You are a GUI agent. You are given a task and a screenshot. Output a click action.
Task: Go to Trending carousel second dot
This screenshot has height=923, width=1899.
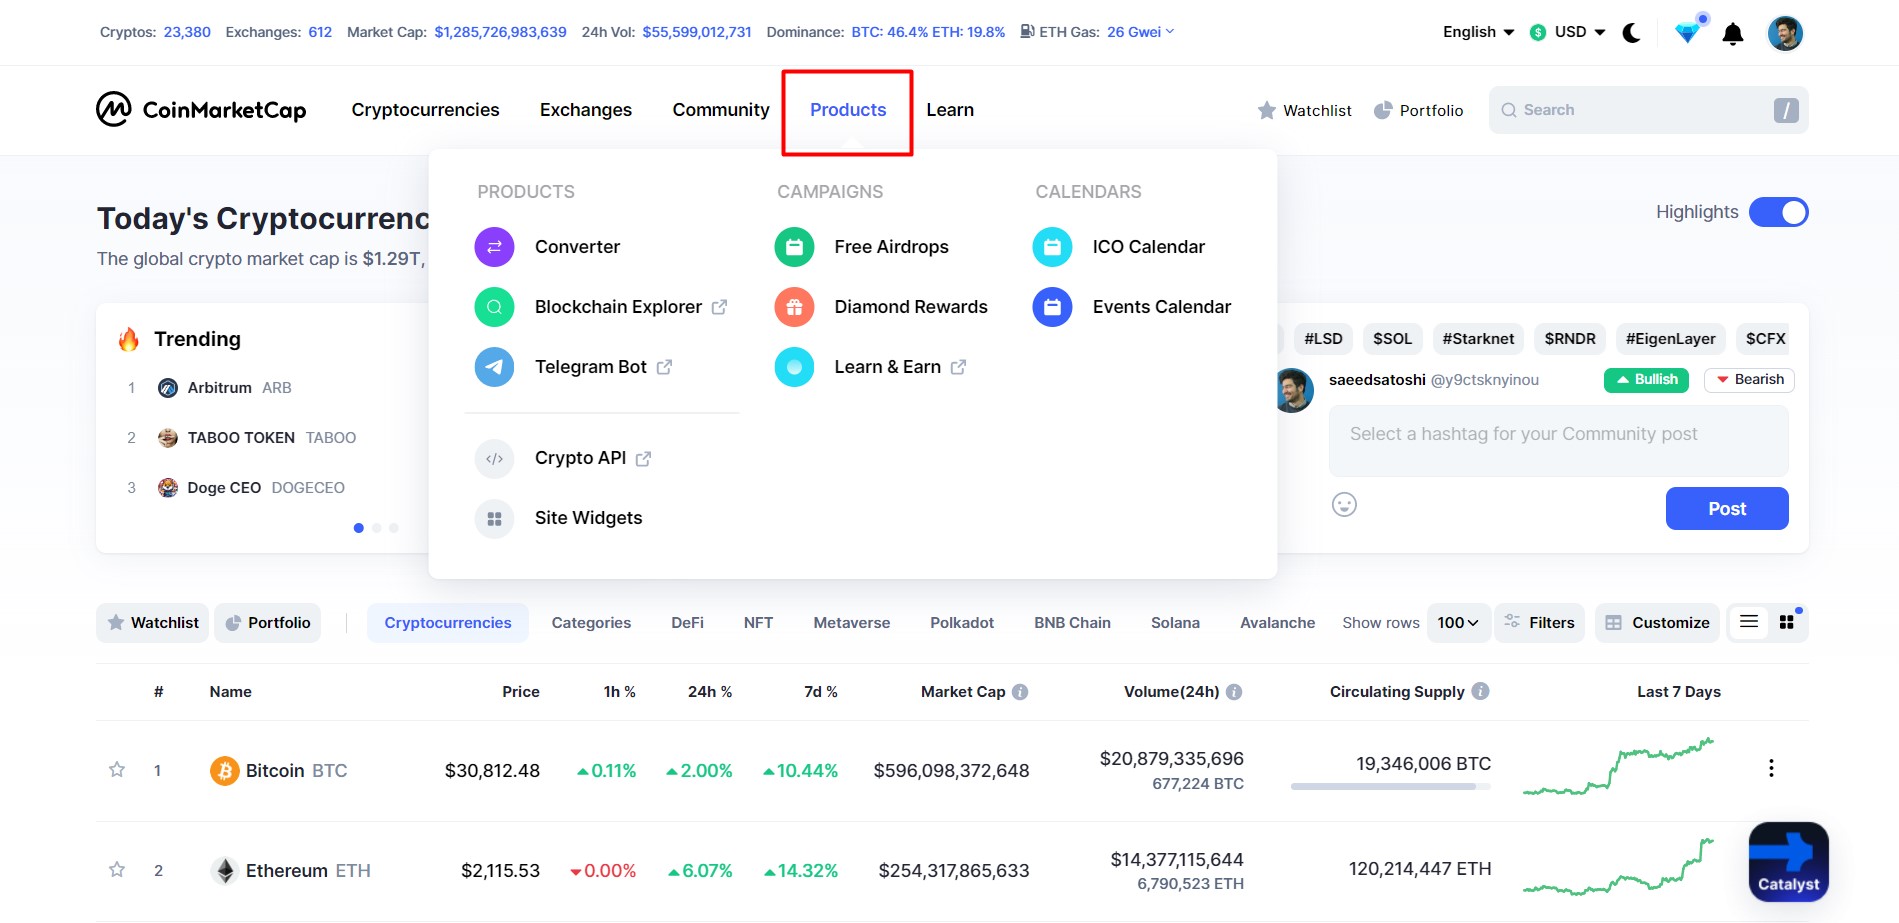point(376,528)
